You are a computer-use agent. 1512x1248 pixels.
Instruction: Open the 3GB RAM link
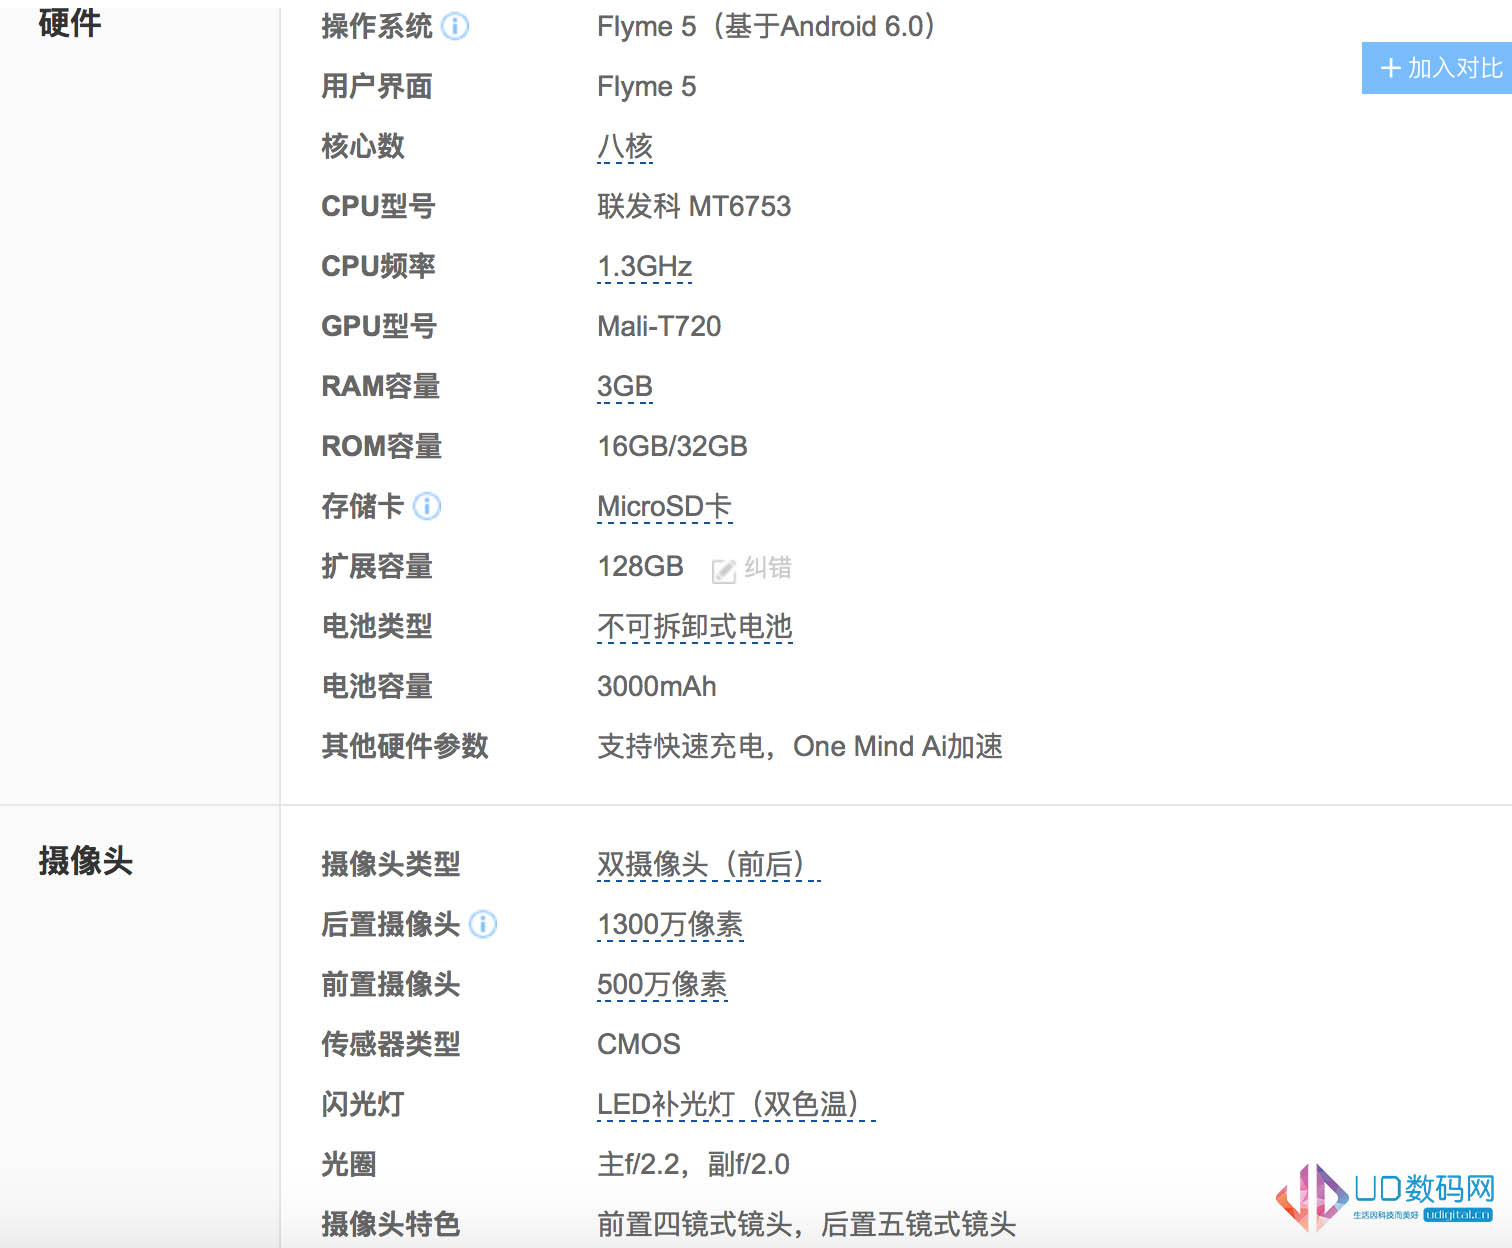click(x=625, y=387)
